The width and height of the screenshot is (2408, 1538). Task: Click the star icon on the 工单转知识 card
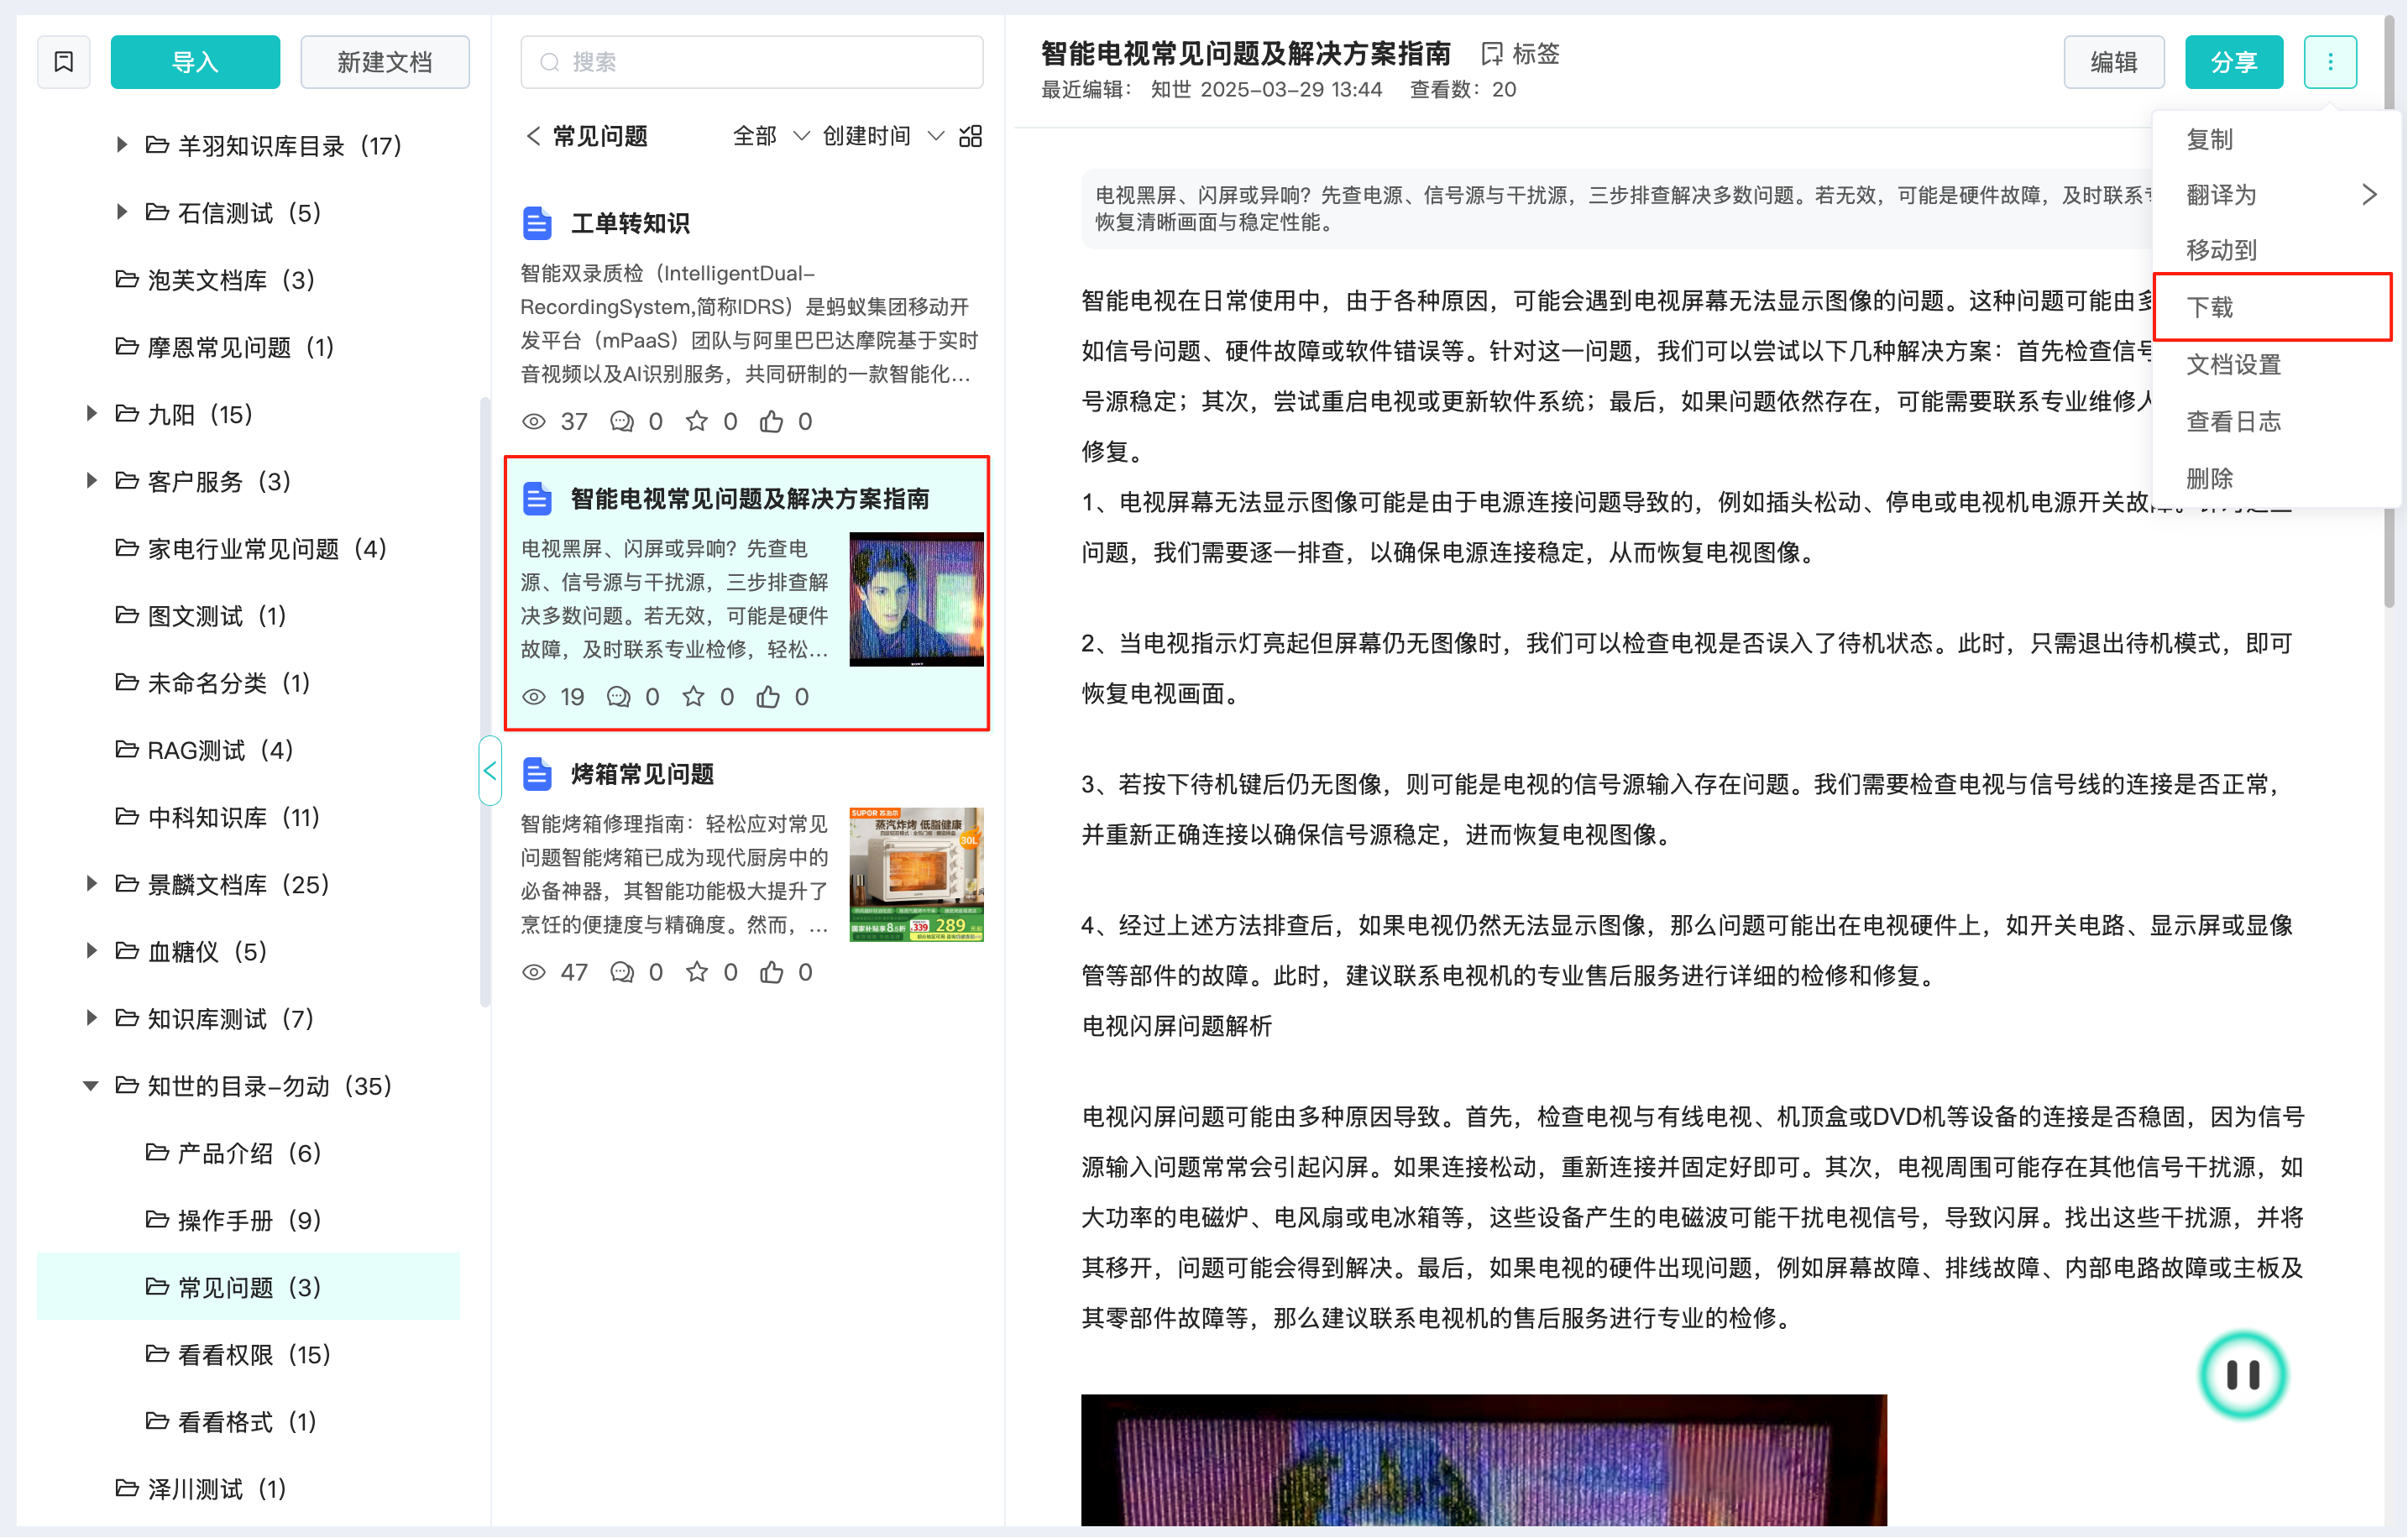coord(696,421)
